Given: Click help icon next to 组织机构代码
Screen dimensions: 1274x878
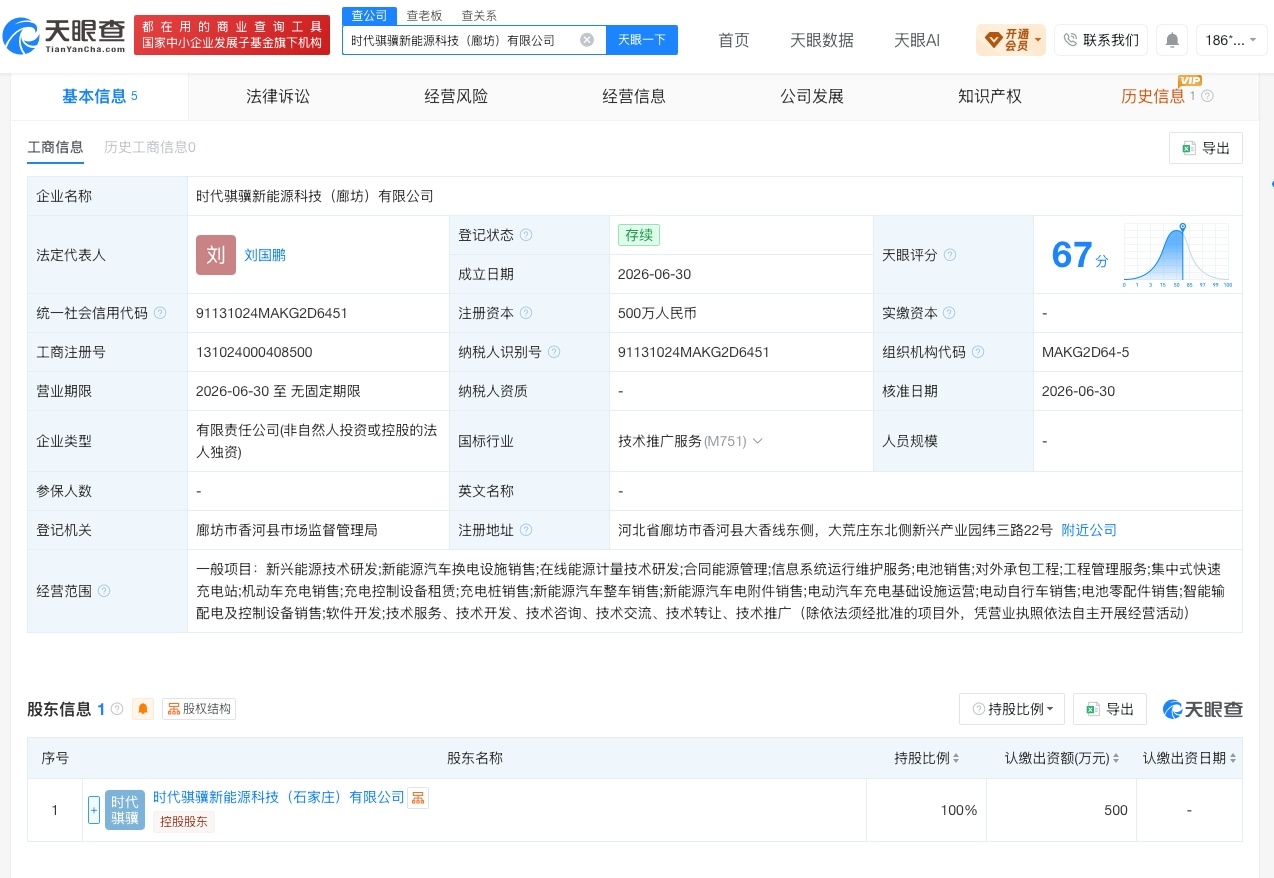Looking at the screenshot, I should 978,352.
